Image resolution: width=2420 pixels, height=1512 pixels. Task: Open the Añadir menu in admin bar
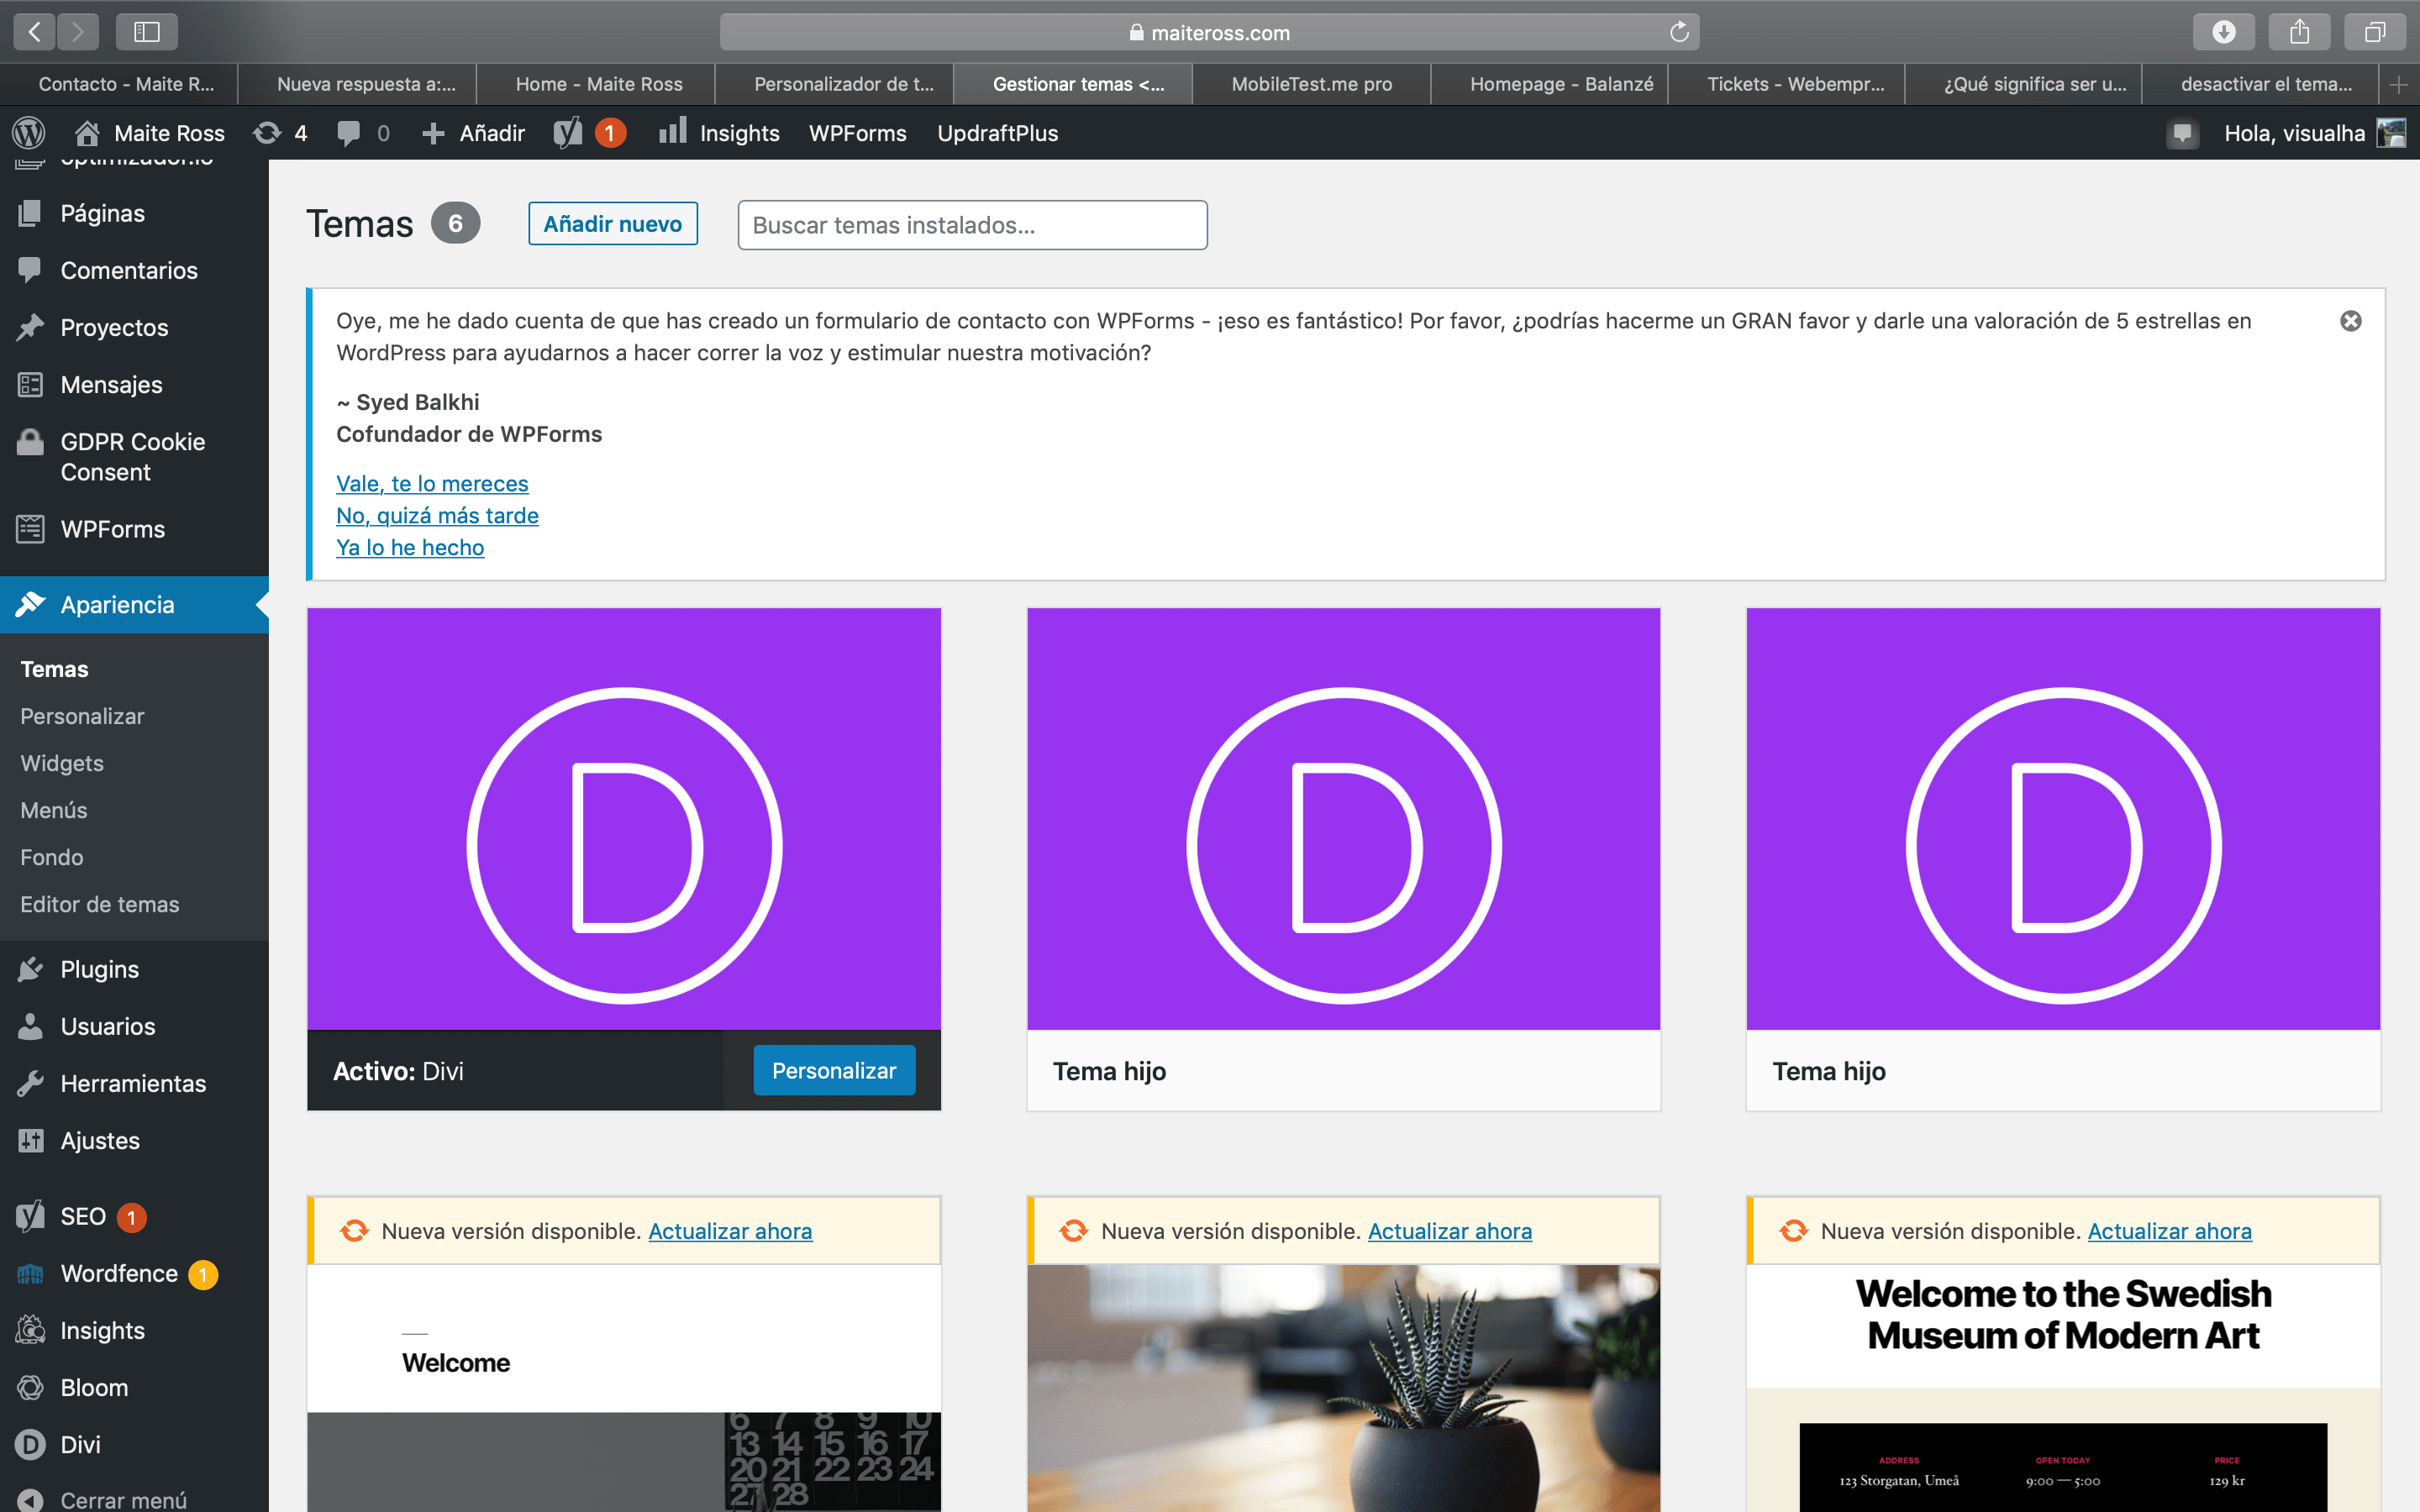[474, 133]
